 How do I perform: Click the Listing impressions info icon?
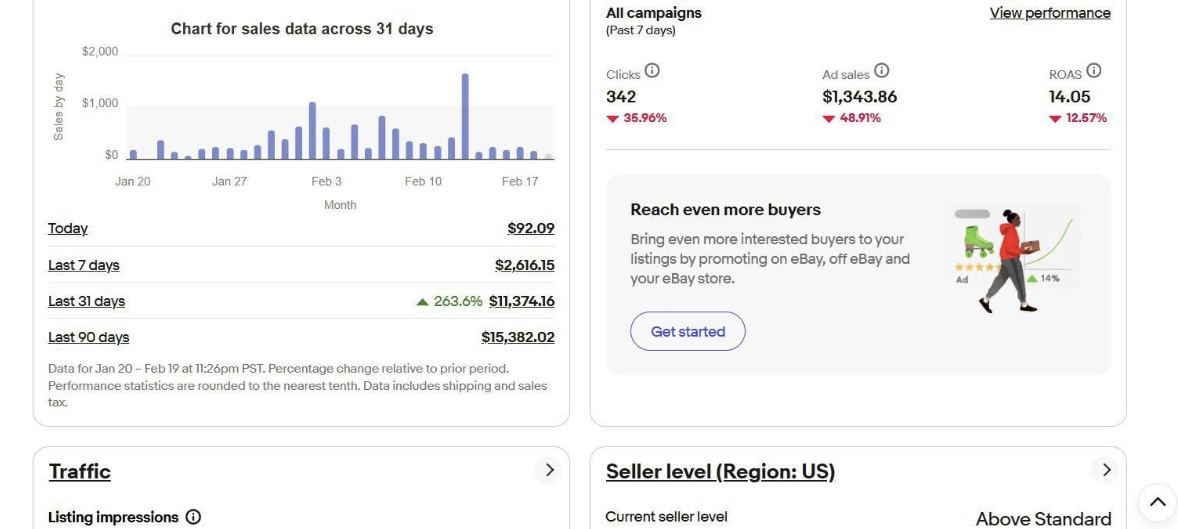[x=193, y=517]
